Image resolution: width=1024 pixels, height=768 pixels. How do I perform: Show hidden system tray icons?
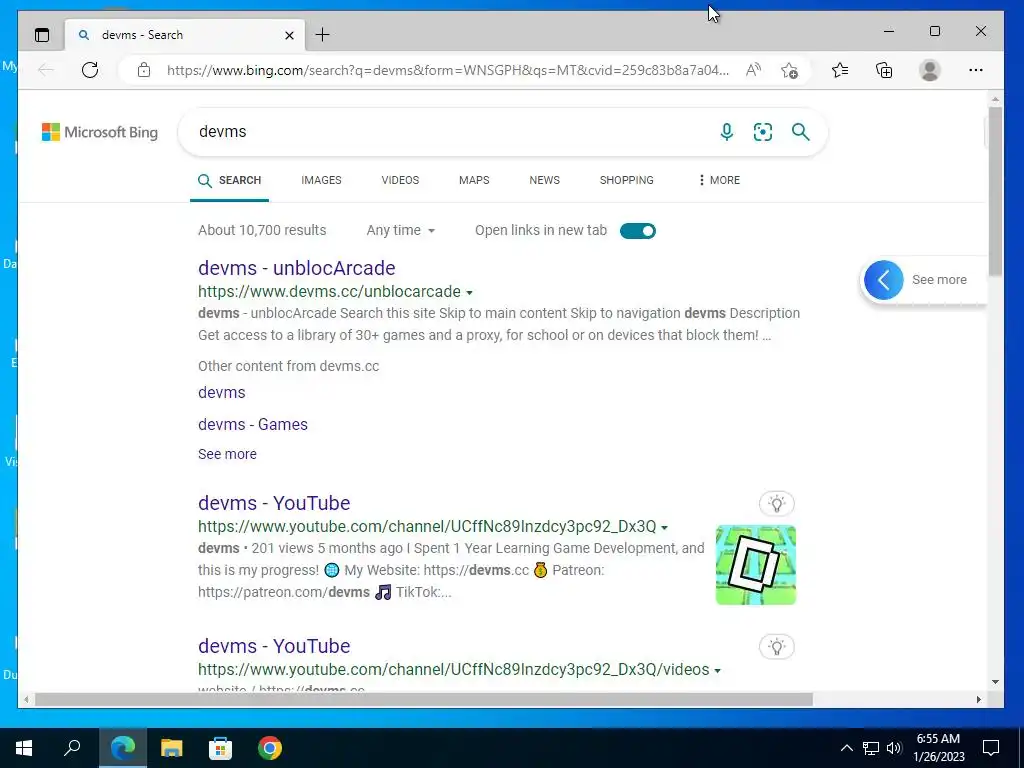coord(846,748)
